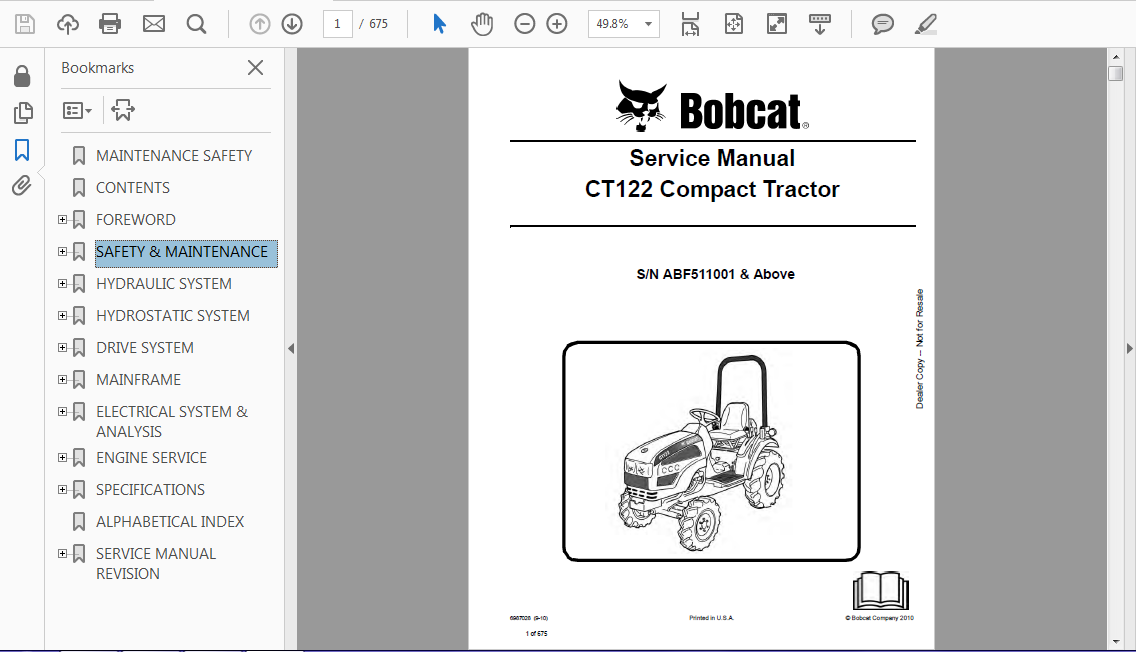The width and height of the screenshot is (1136, 652).
Task: Open ELECTRICAL SYSTEM & ANALYSIS bookmark
Action: point(172,422)
